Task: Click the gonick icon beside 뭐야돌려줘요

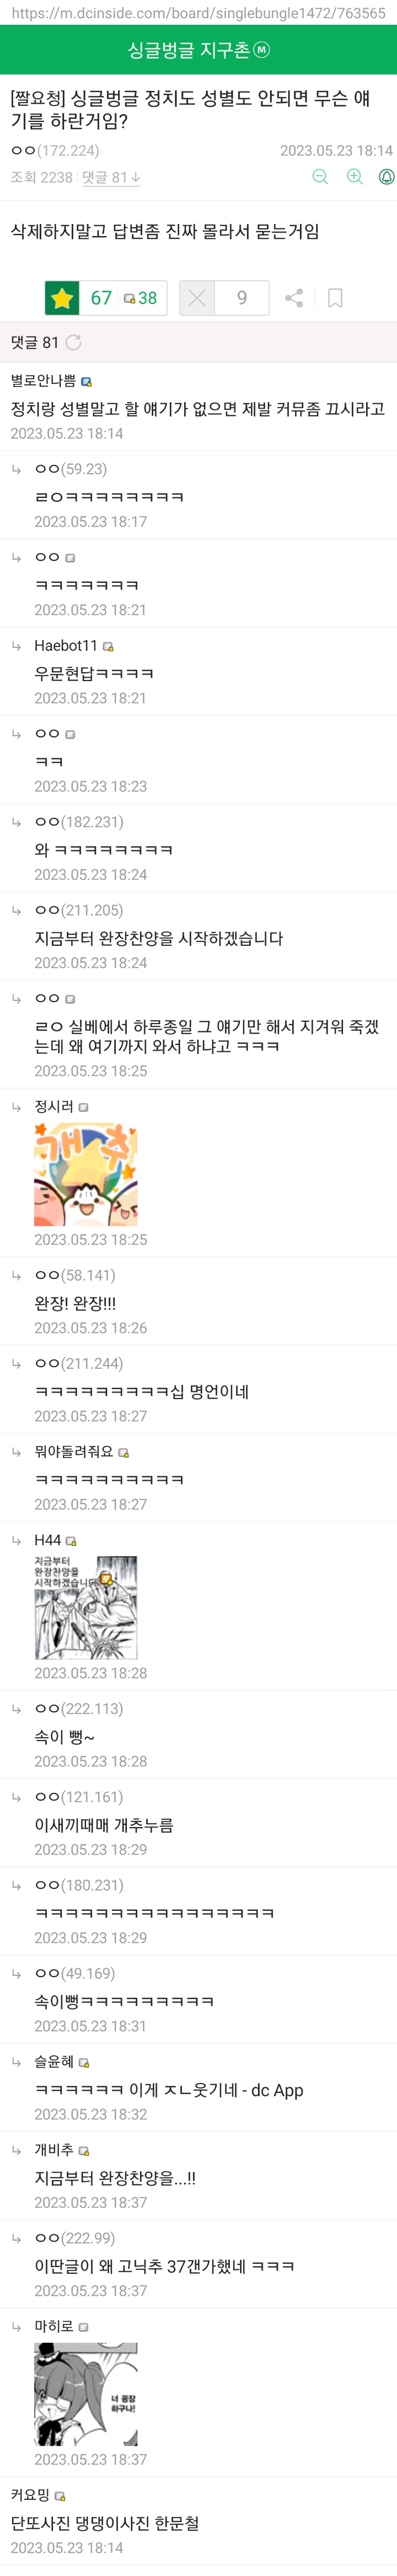Action: coord(124,1452)
